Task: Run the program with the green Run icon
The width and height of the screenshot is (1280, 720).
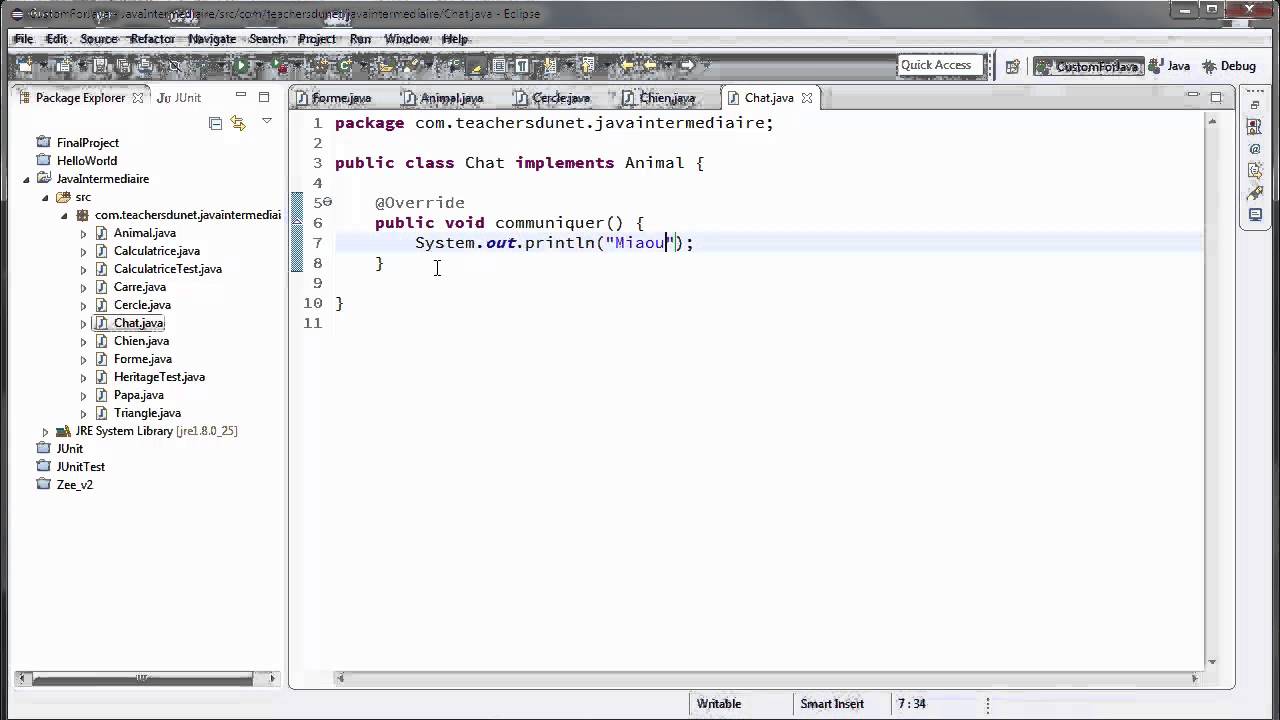Action: click(x=241, y=66)
